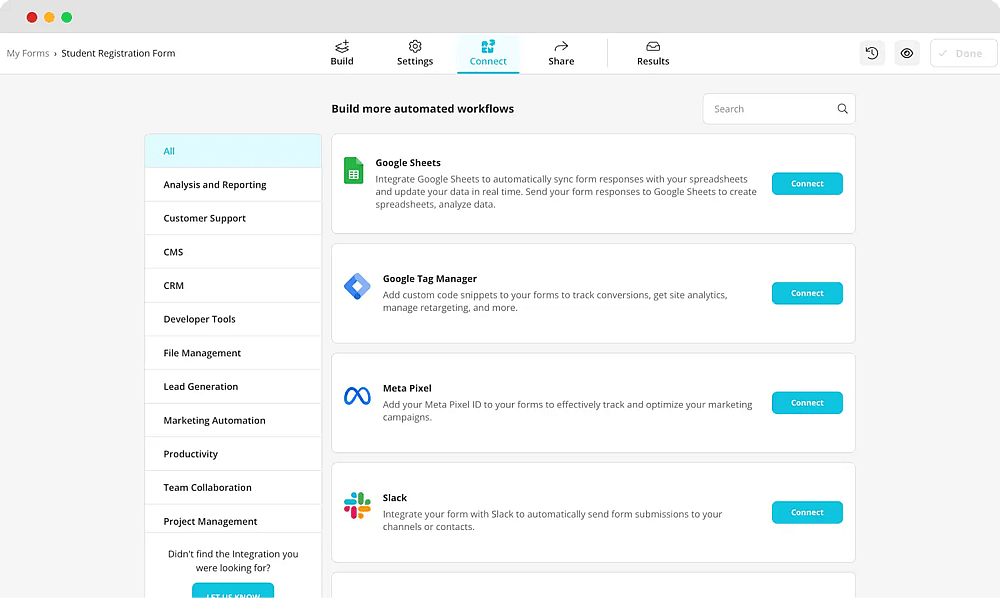Select the All category

coord(233,151)
